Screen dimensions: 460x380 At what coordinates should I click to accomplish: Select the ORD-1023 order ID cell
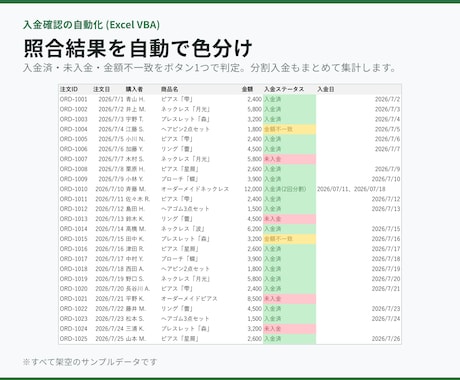pos(74,319)
